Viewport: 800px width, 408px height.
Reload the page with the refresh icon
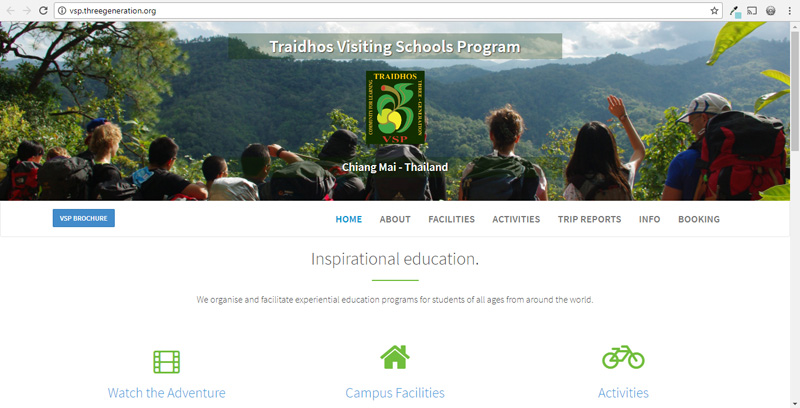[43, 11]
